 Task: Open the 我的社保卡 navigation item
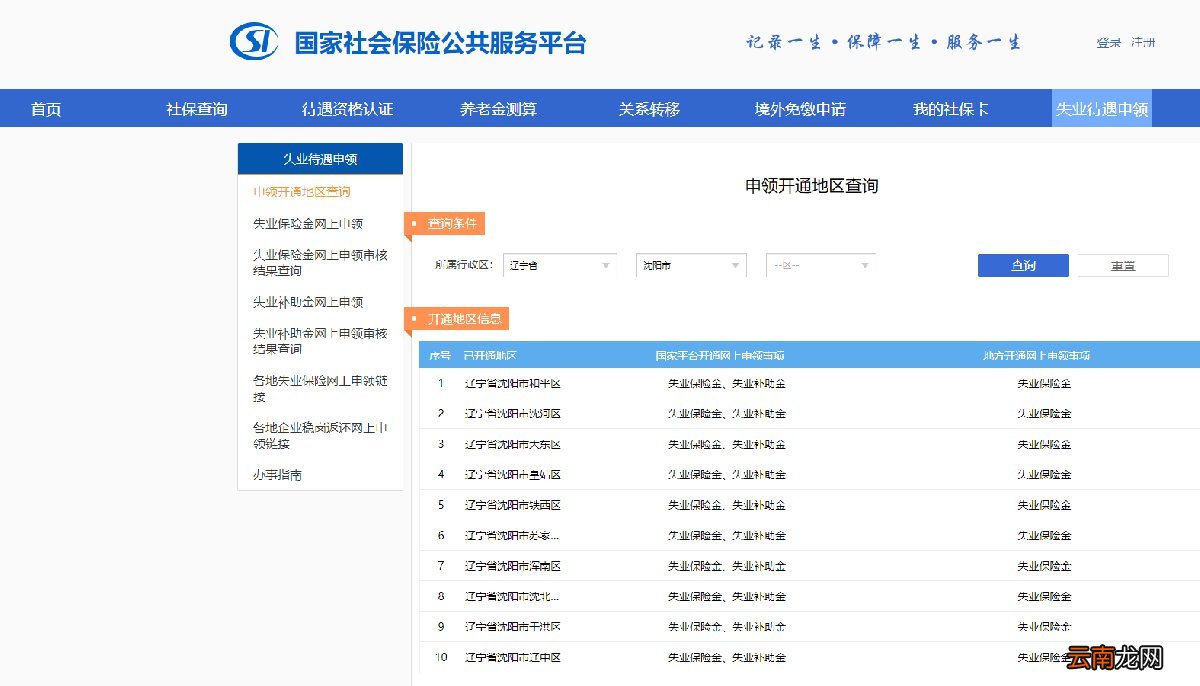click(x=951, y=109)
